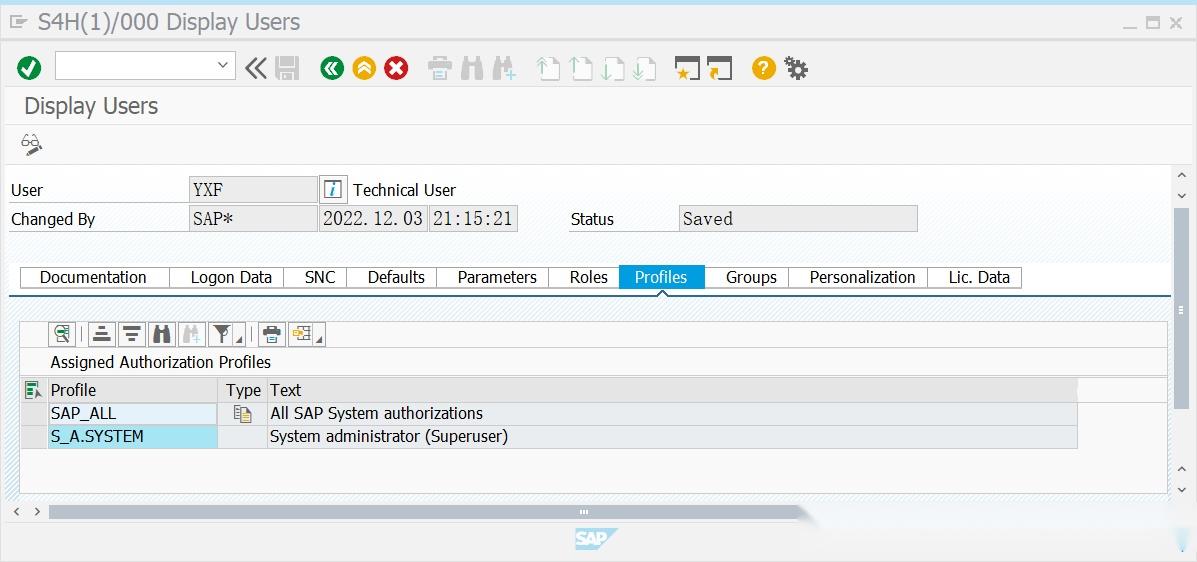The width and height of the screenshot is (1197, 562).
Task: Click the select-all icon at table corner
Action: point(34,390)
